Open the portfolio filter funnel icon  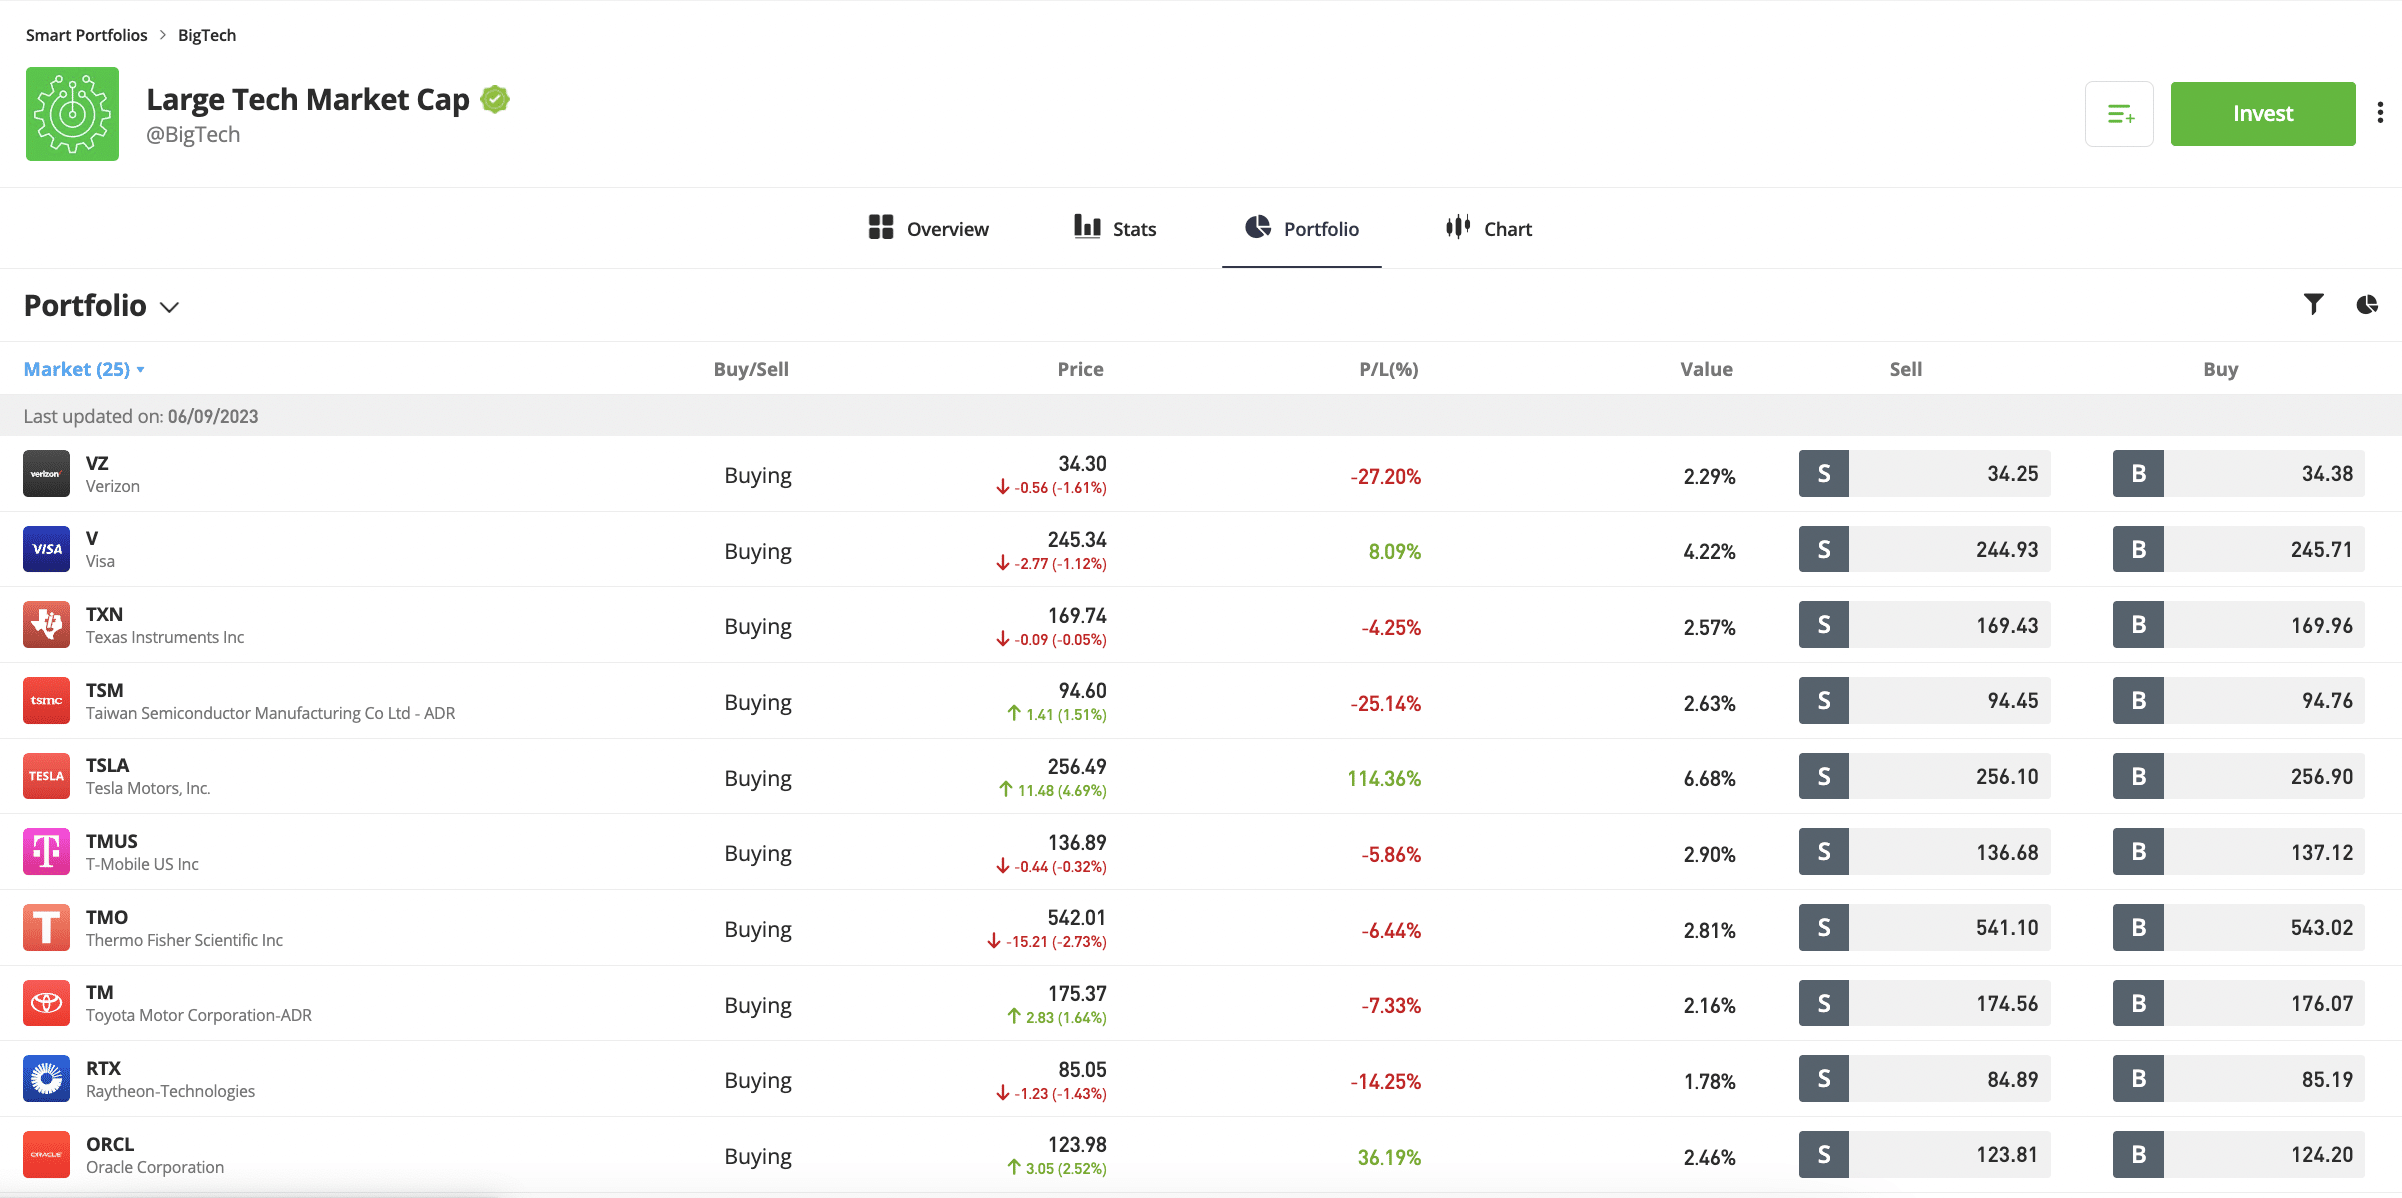(x=2313, y=304)
